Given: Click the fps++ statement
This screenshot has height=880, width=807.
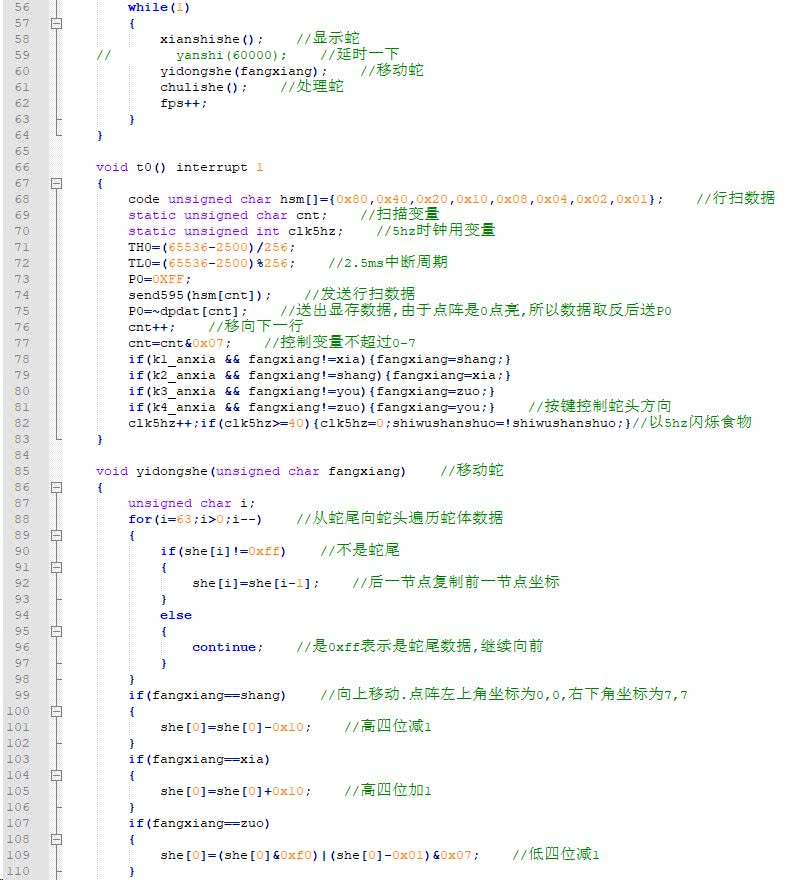Looking at the screenshot, I should click(x=184, y=103).
